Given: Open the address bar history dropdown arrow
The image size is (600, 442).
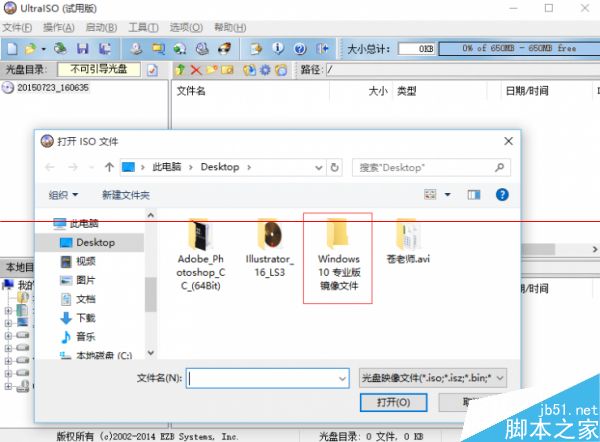Looking at the screenshot, I should [318, 168].
